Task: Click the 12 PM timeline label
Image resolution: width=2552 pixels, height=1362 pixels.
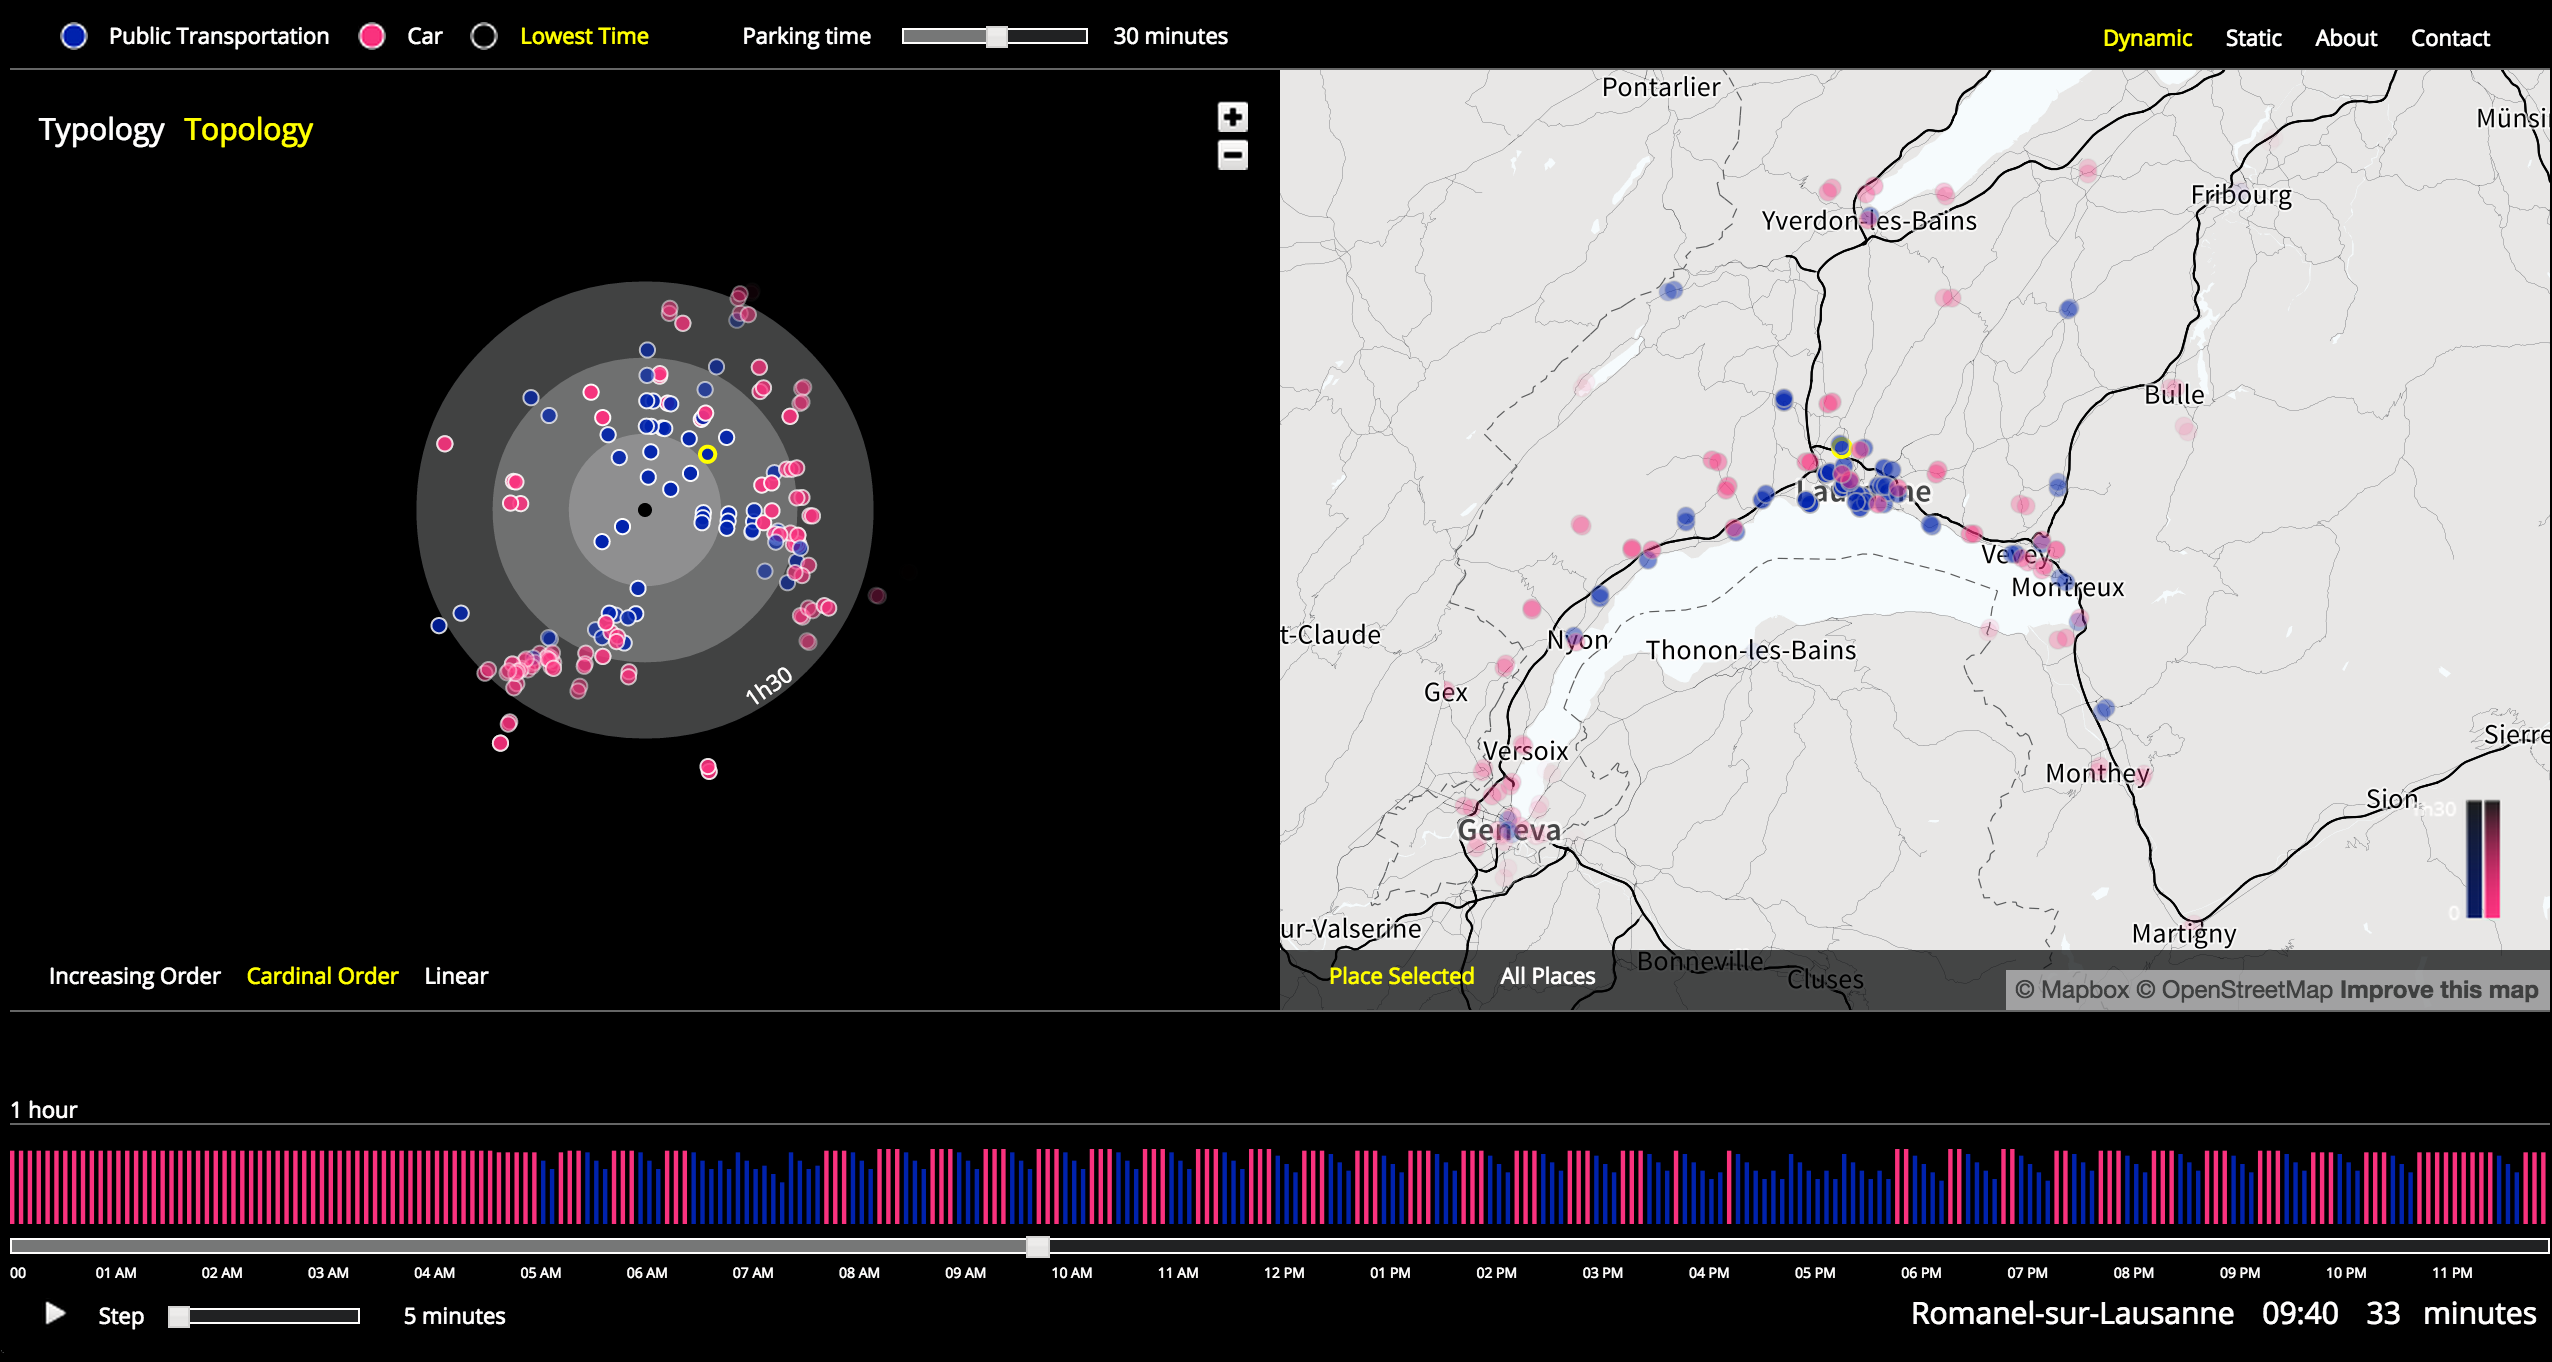Action: [1284, 1273]
